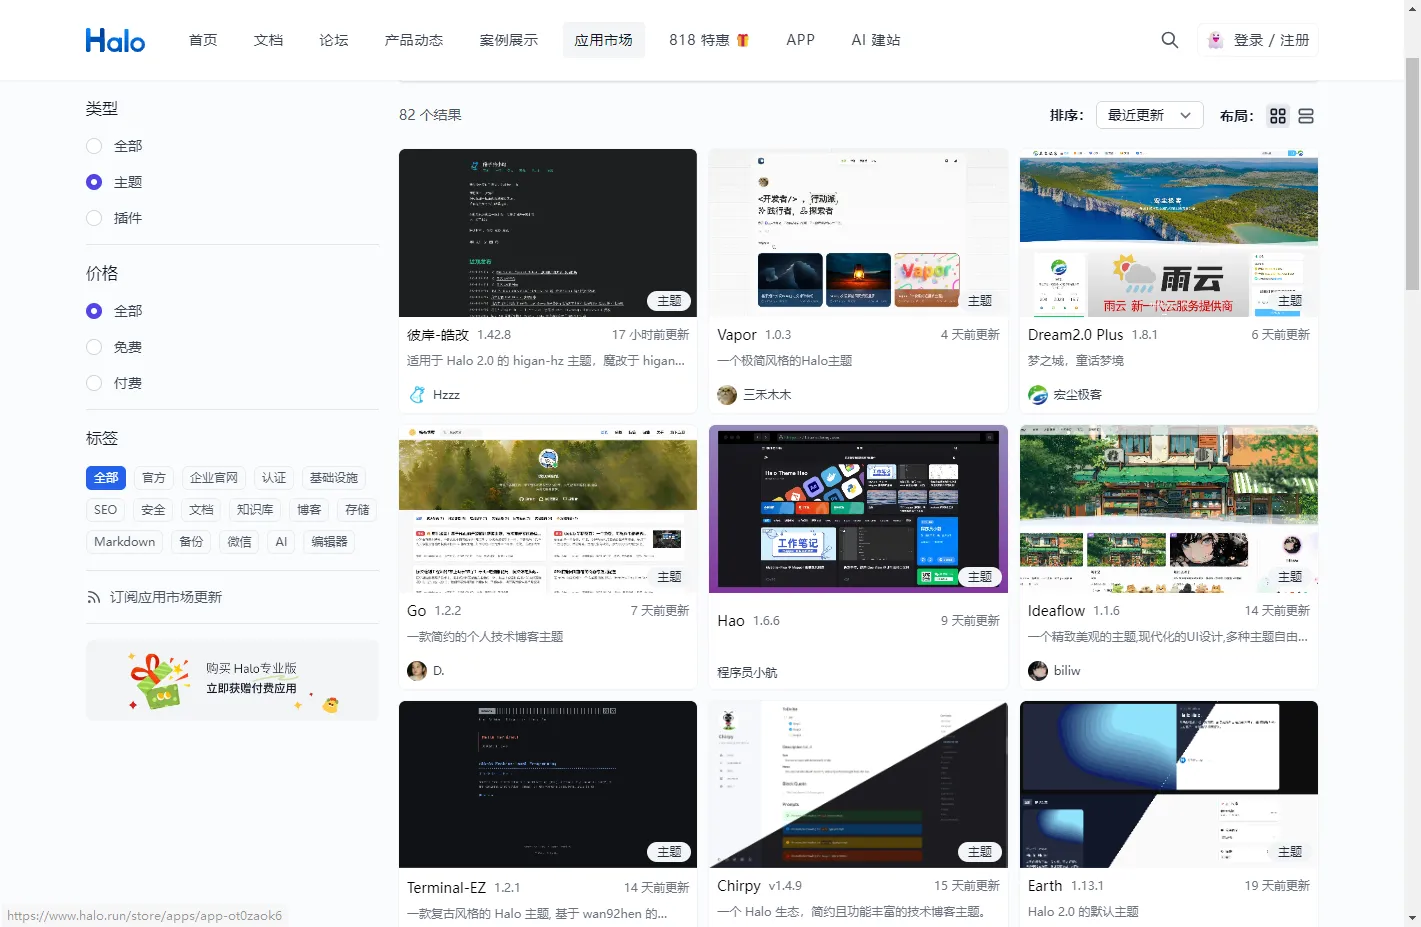This screenshot has height=927, width=1421.
Task: Open Hao theme thumbnail
Action: tap(858, 509)
